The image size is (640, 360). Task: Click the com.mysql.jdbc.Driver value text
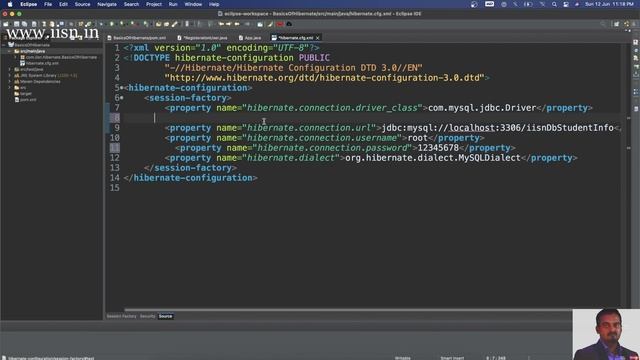coord(482,108)
